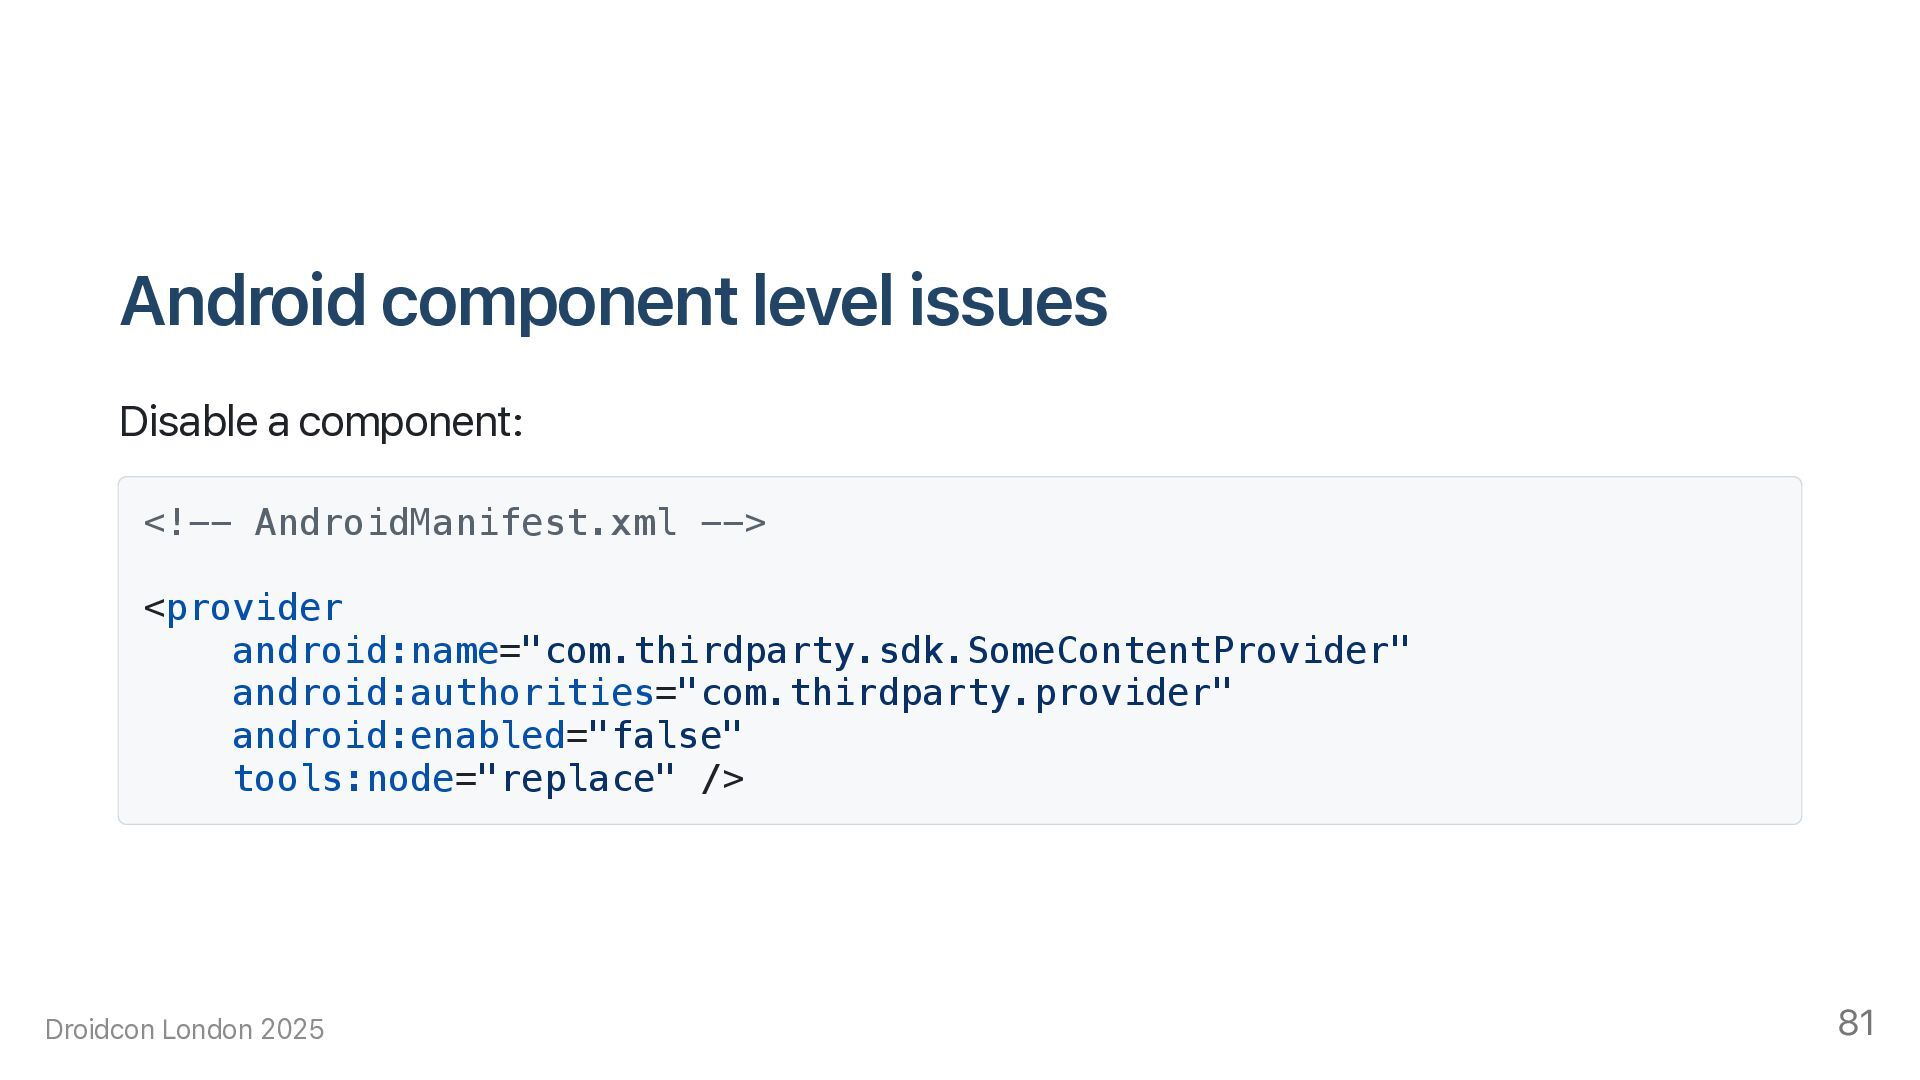
Task: Click the 'Disable a component:' text
Action: [x=320, y=422]
